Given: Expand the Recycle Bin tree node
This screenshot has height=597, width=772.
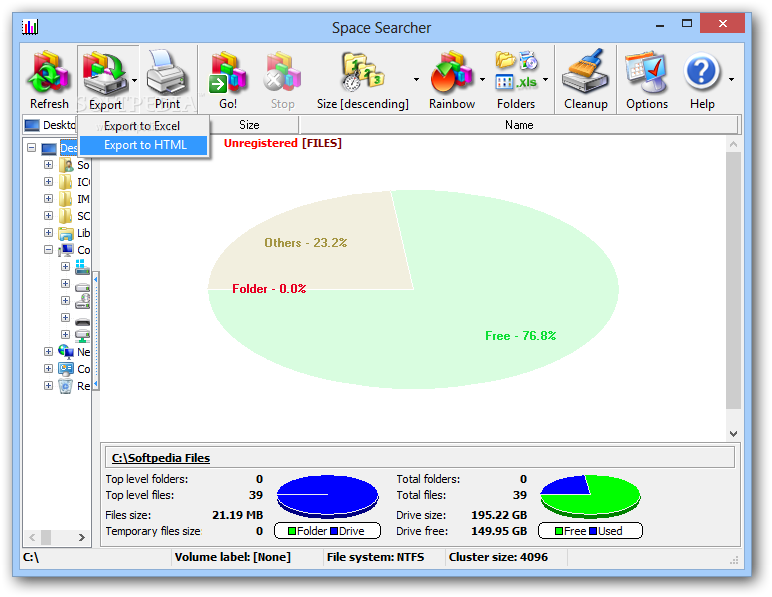Looking at the screenshot, I should pos(48,385).
